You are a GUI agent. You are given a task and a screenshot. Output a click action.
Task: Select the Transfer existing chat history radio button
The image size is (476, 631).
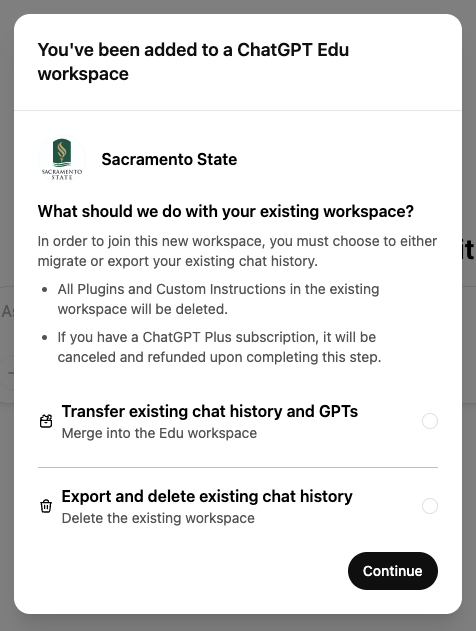point(430,421)
